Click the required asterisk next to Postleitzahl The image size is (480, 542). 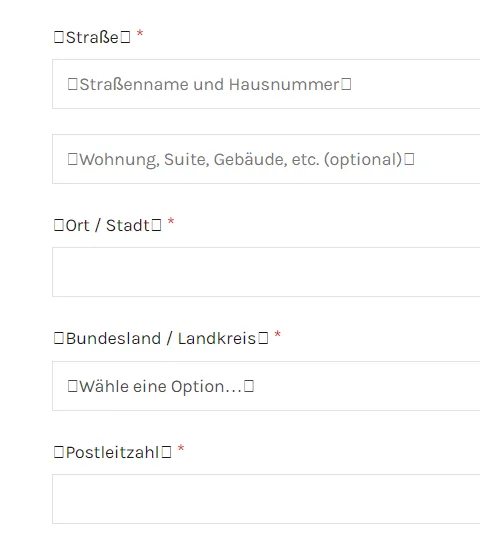181,449
